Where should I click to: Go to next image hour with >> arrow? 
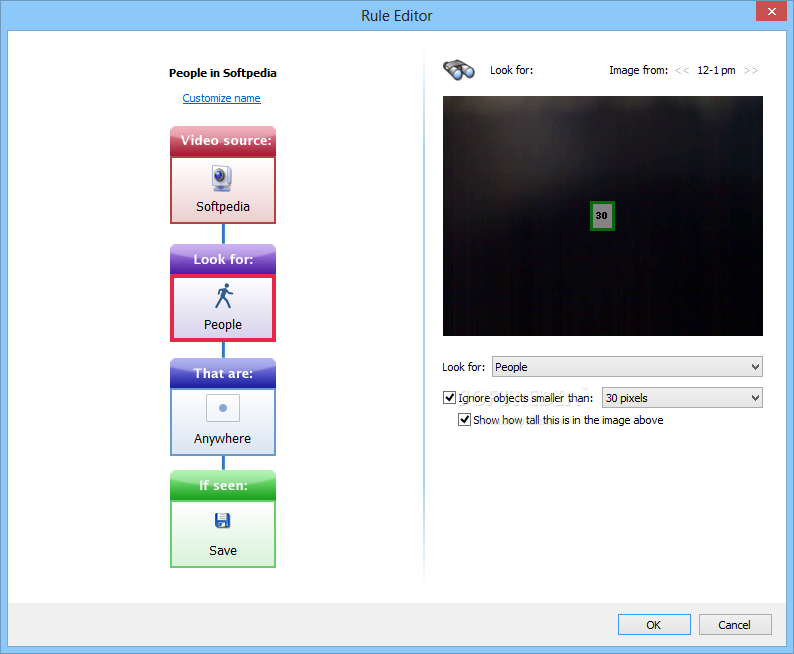750,70
